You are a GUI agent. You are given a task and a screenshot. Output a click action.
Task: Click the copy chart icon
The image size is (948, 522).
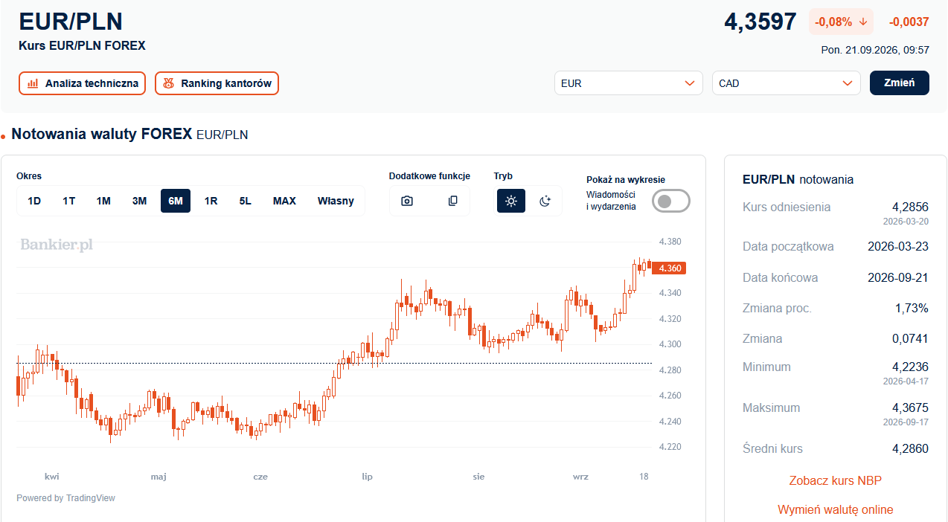click(452, 201)
